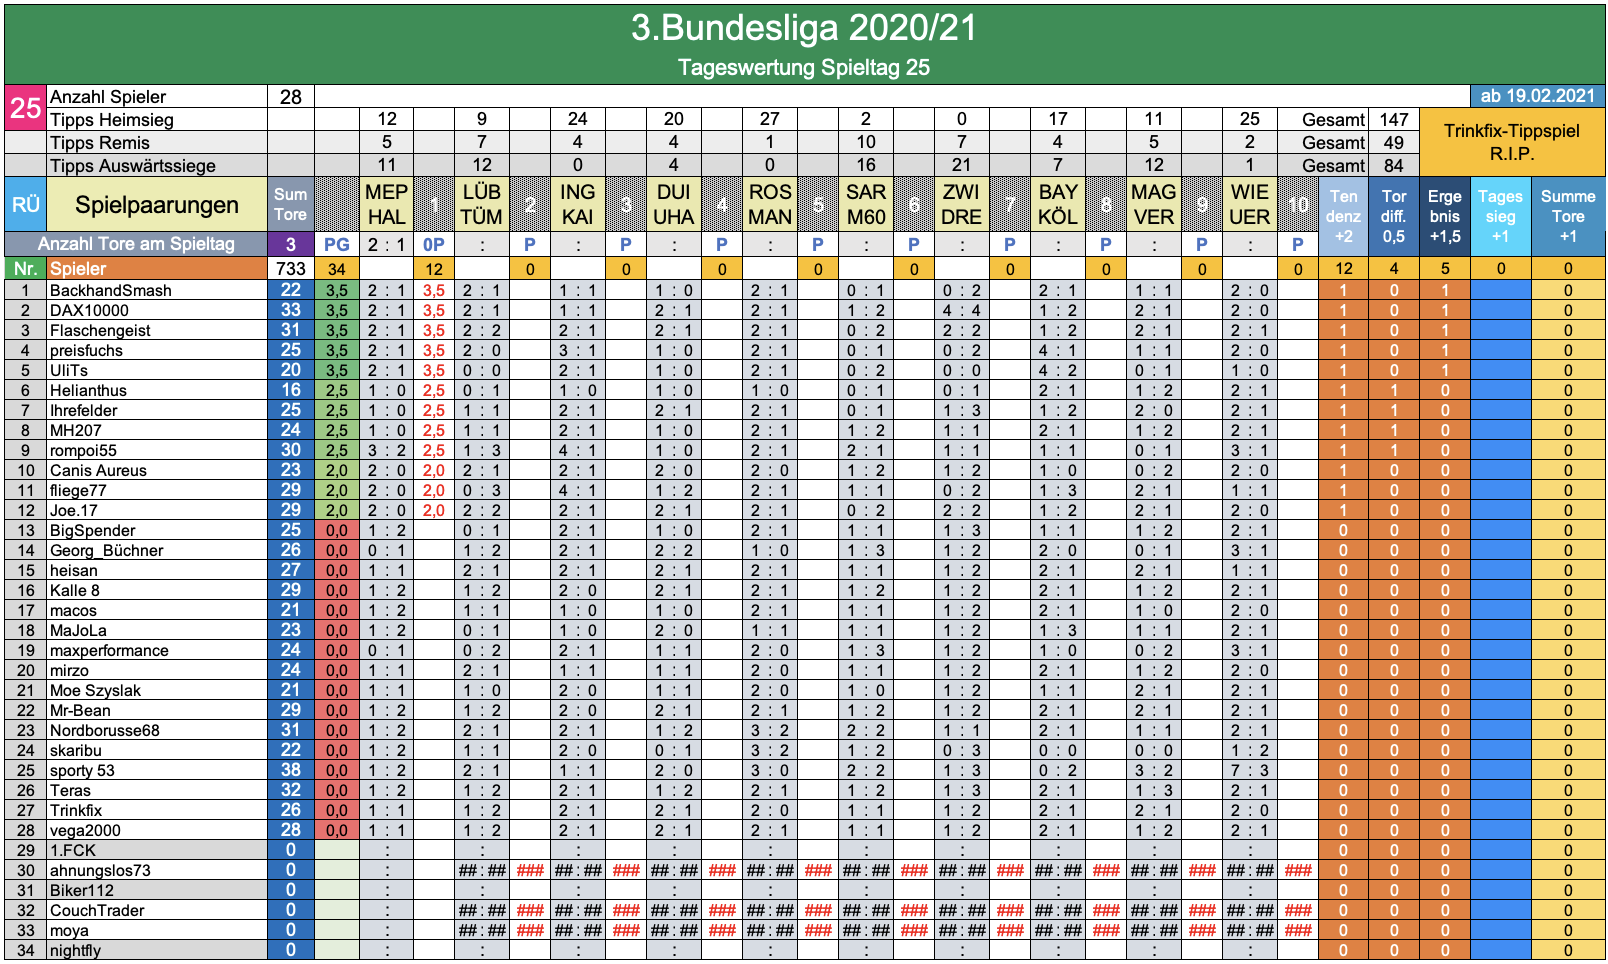
Task: Click the 'Spielpaarungen' header cell
Action: 157,205
